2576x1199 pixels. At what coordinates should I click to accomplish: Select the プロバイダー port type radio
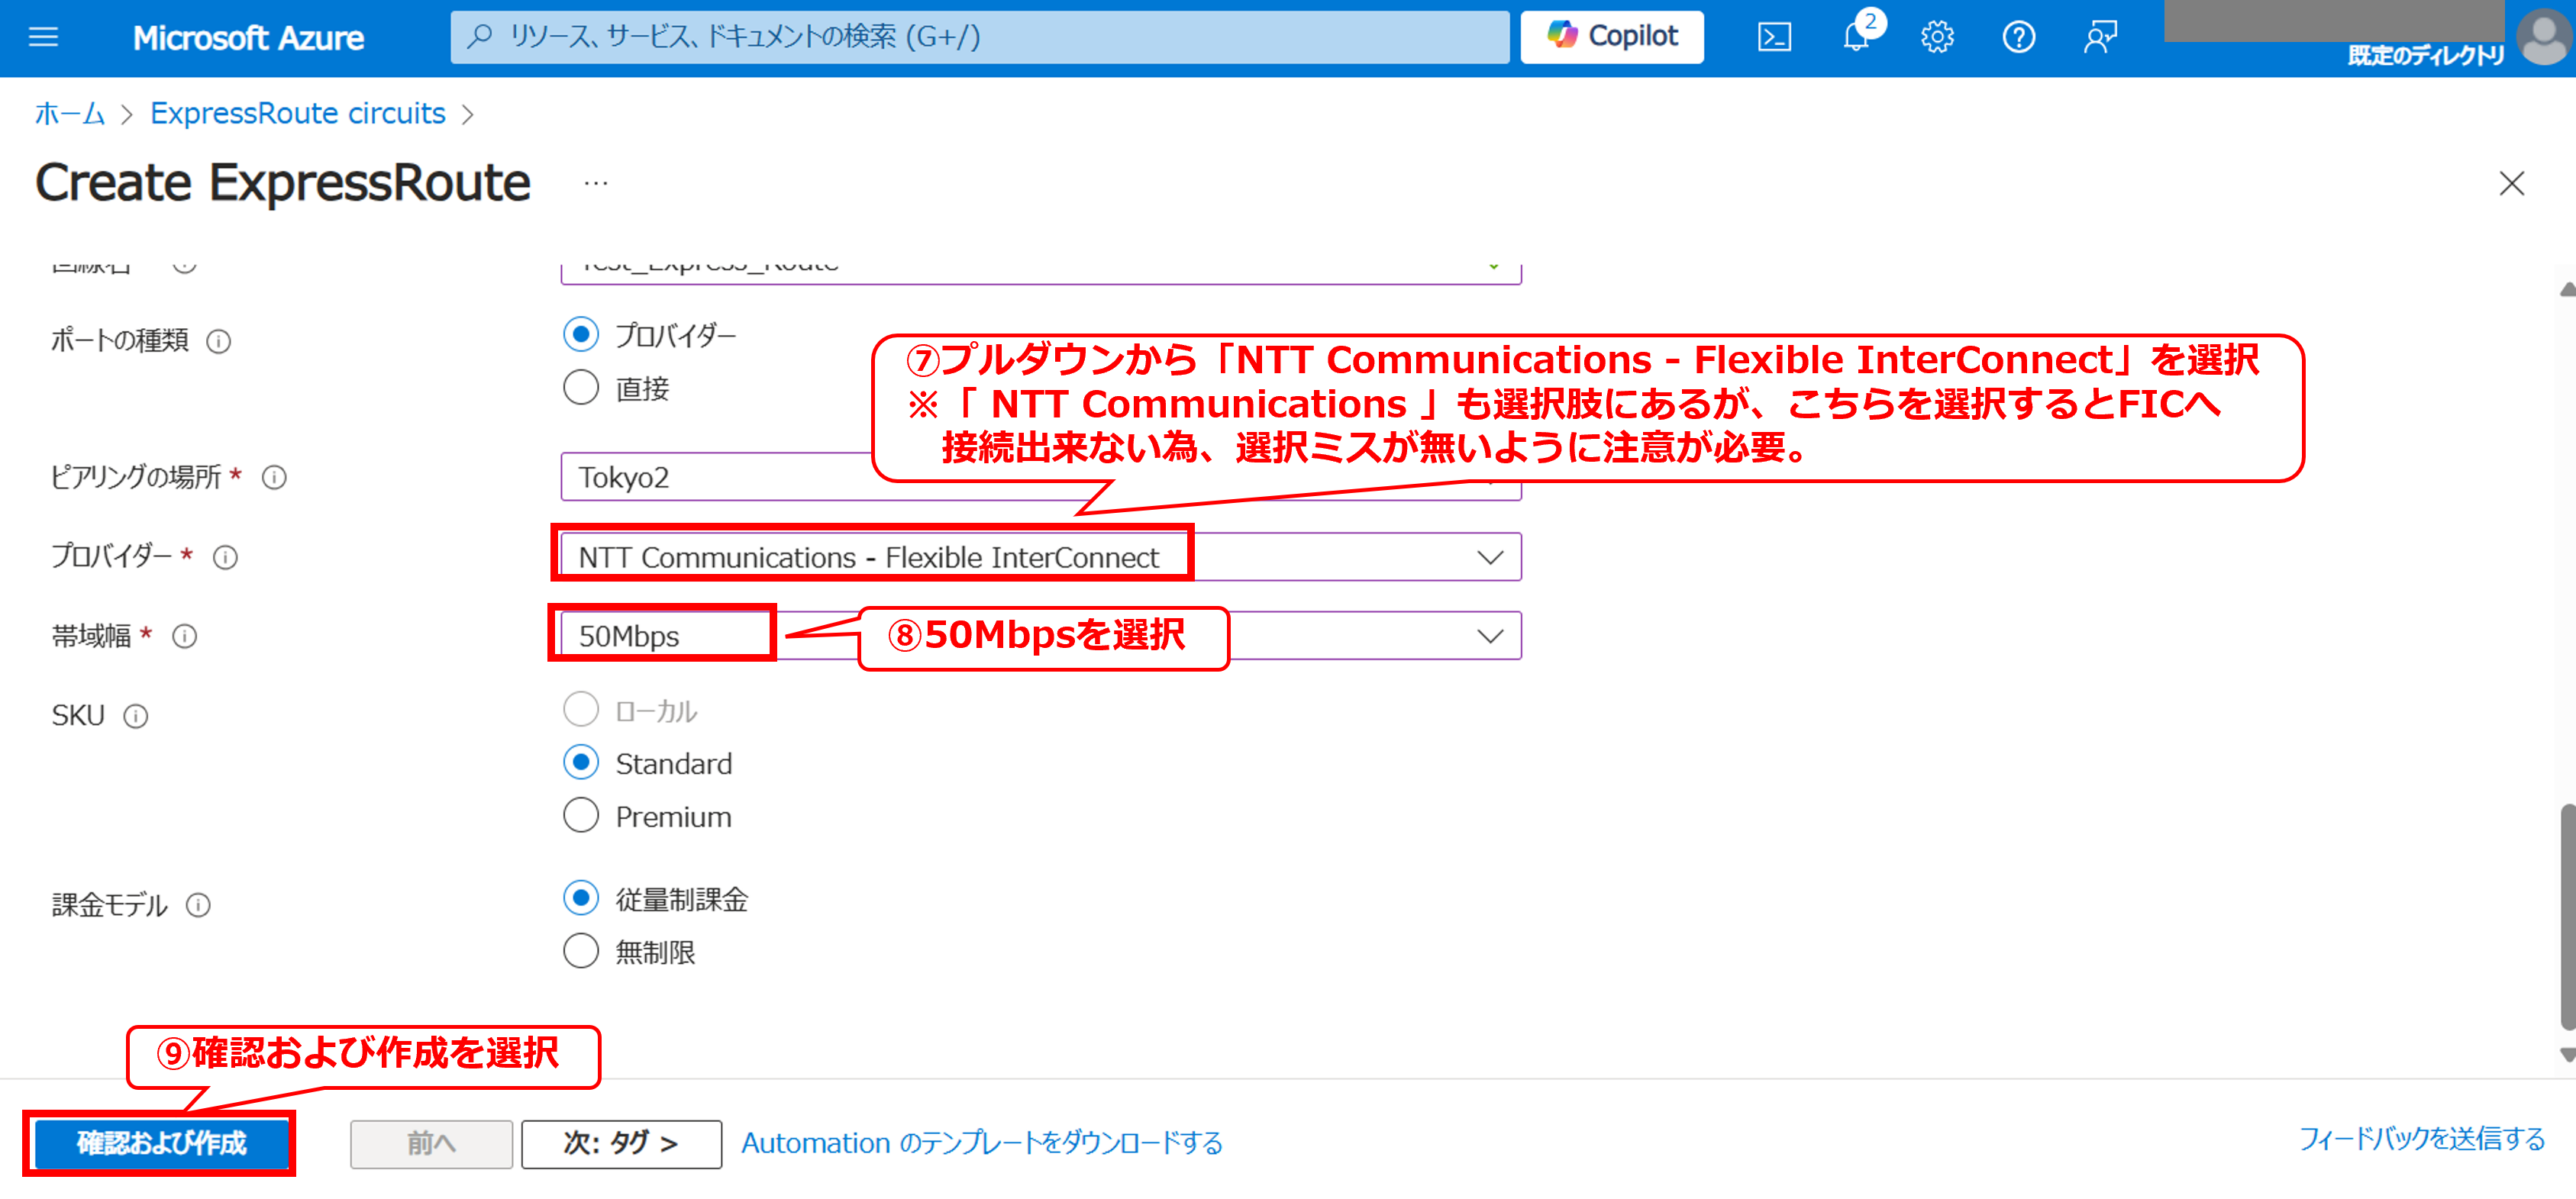pos(581,334)
